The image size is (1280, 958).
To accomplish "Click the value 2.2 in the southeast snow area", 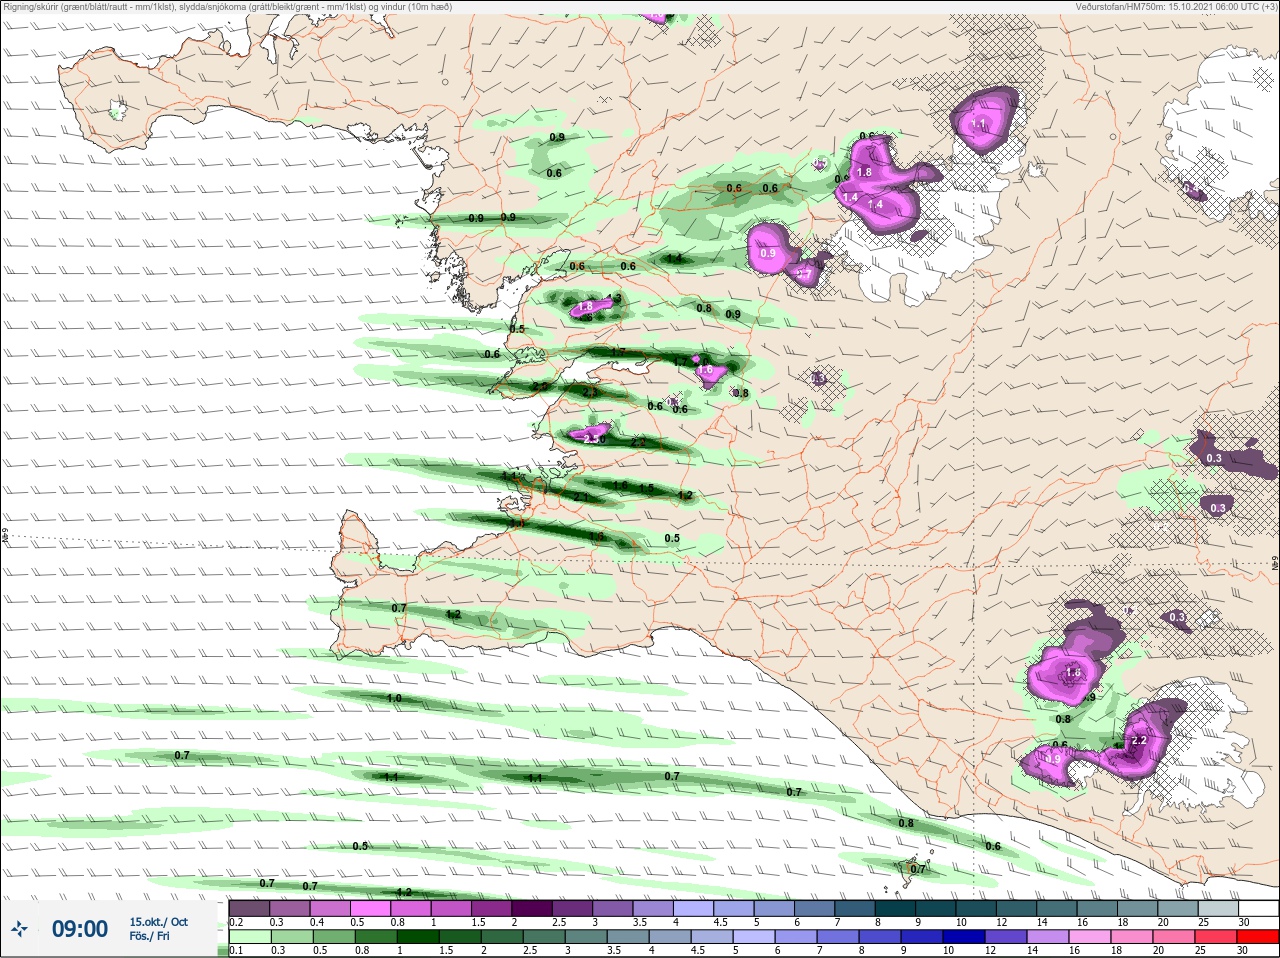I will tap(1139, 741).
